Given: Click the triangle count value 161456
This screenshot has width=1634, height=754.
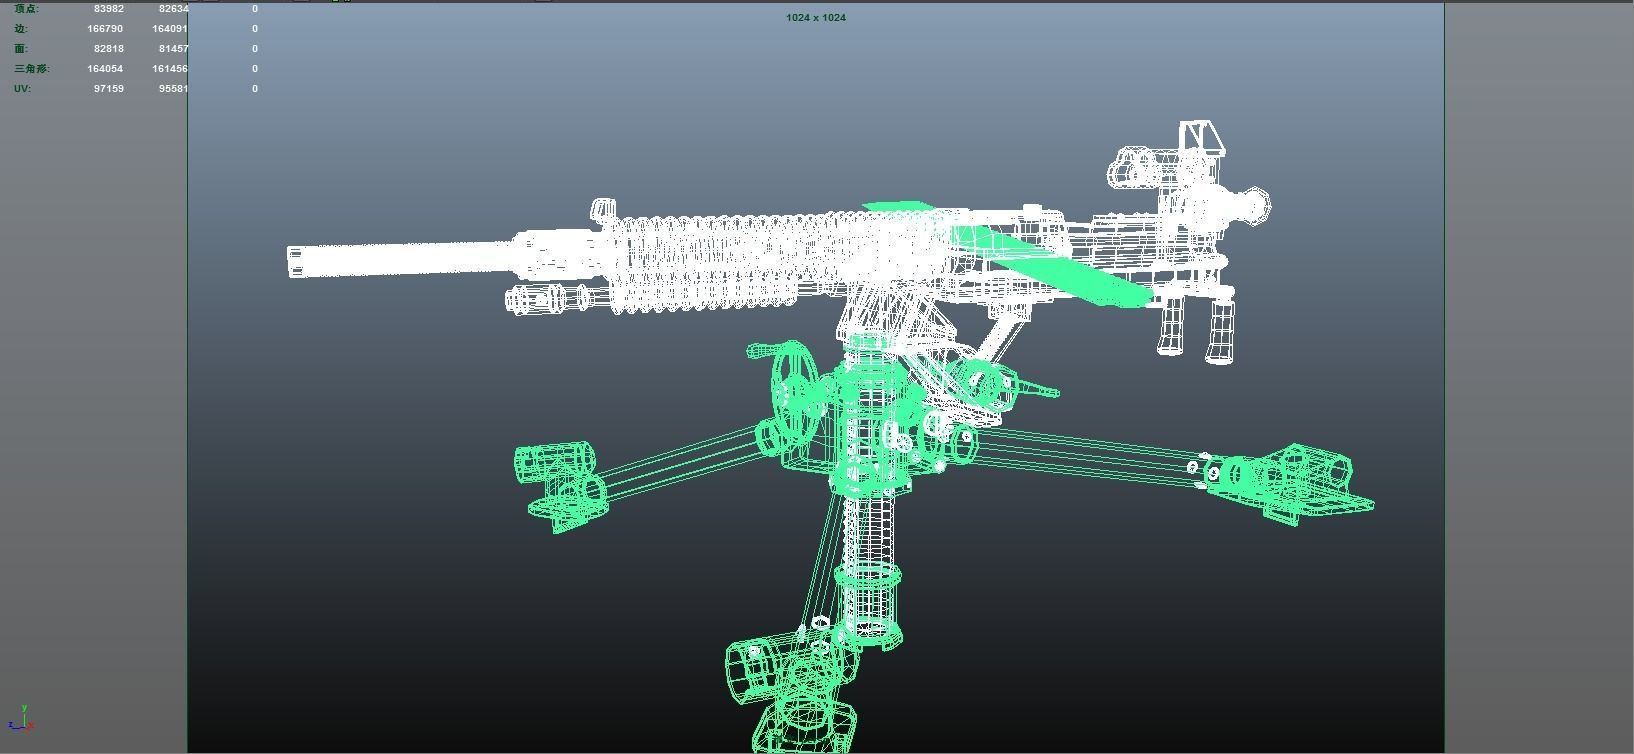Looking at the screenshot, I should 170,69.
